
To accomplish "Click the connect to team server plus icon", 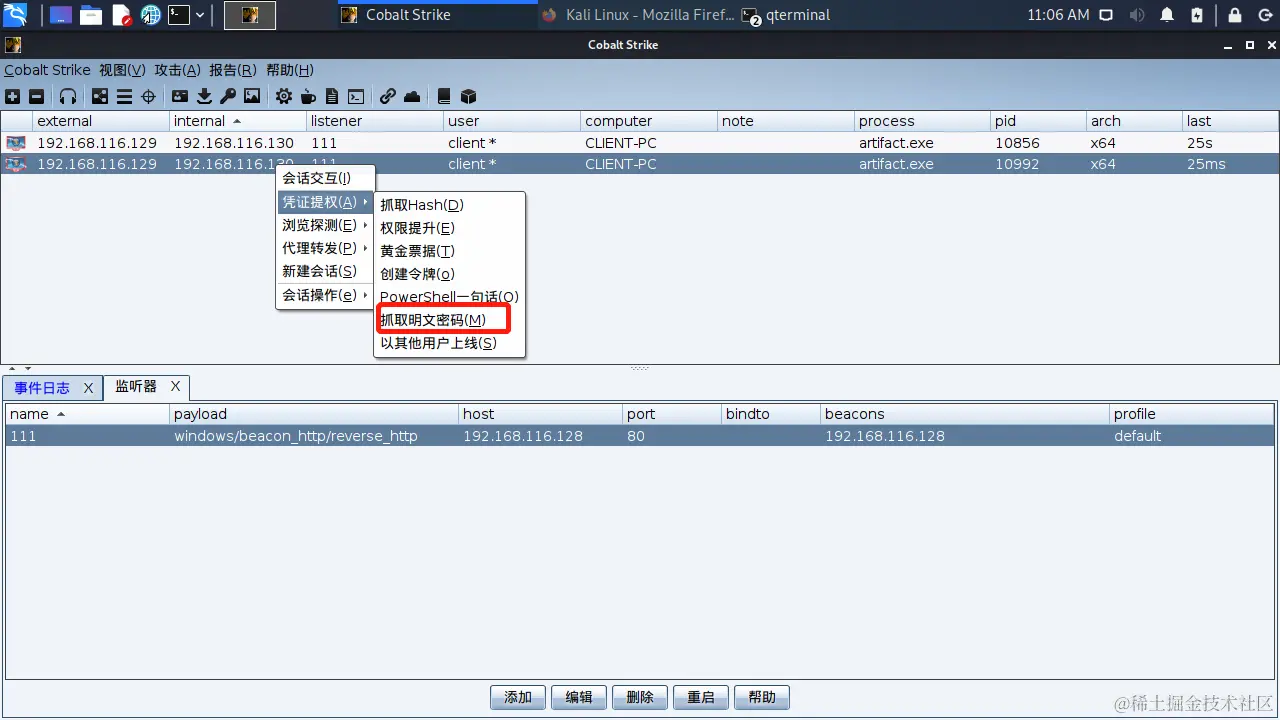I will click(x=12, y=96).
